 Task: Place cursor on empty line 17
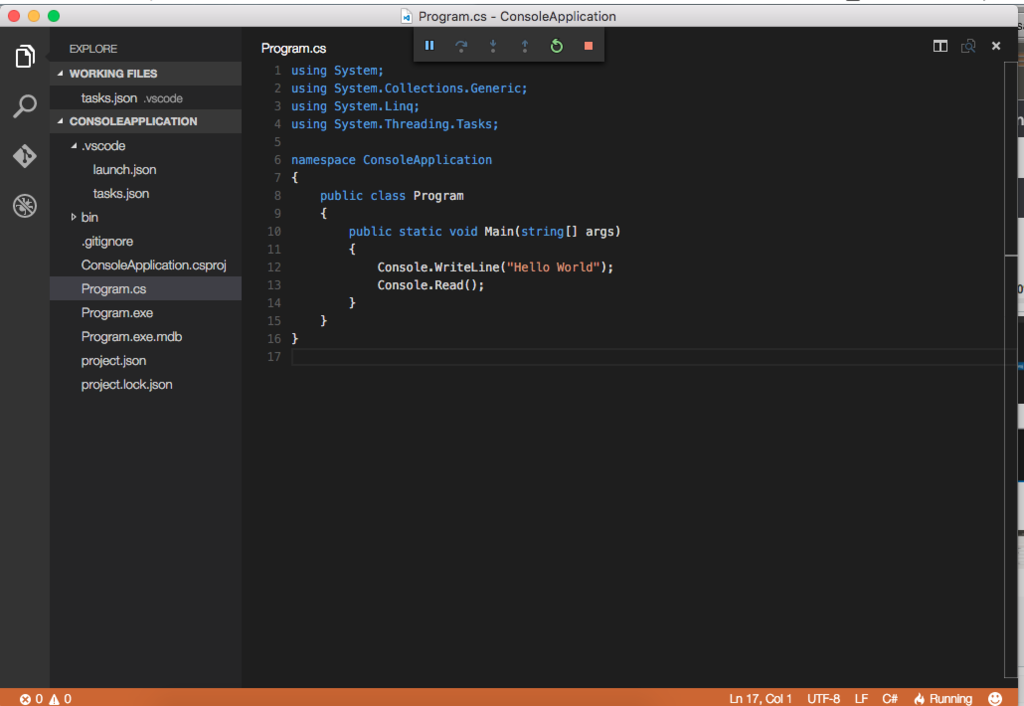tap(647, 357)
